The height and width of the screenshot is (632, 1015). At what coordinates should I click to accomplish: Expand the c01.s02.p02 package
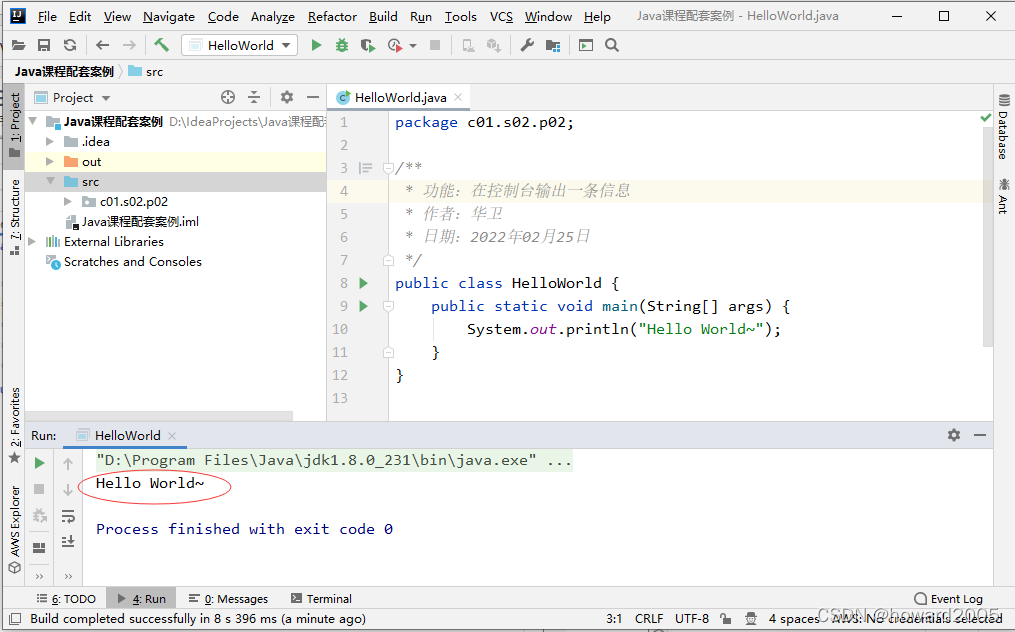click(68, 201)
